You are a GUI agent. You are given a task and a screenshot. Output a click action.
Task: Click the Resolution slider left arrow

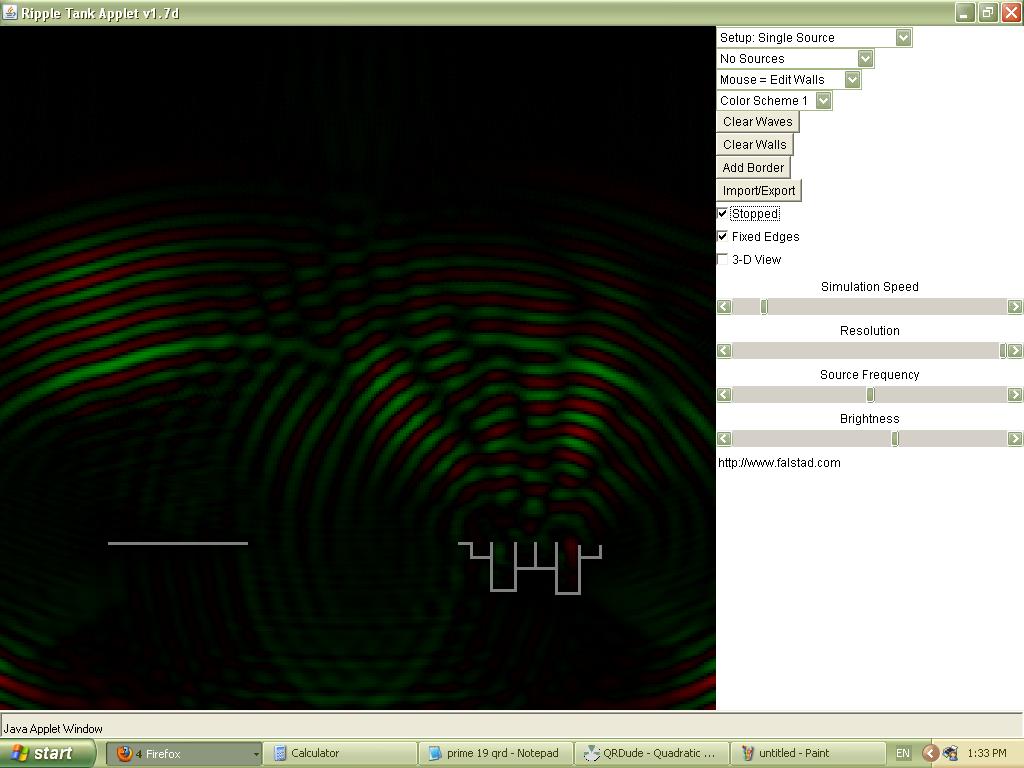pyautogui.click(x=724, y=351)
